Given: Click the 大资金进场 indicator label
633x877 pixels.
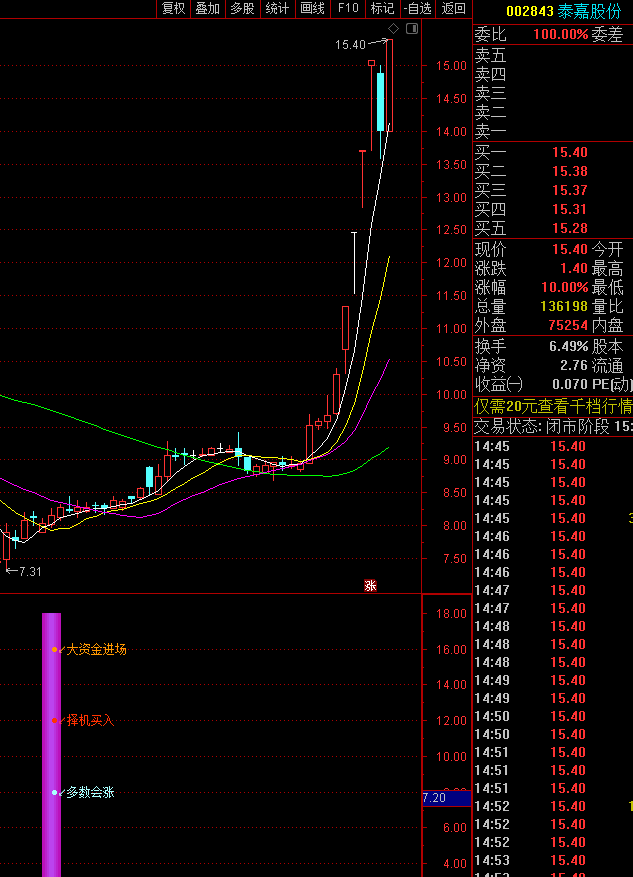Looking at the screenshot, I should pos(96,649).
